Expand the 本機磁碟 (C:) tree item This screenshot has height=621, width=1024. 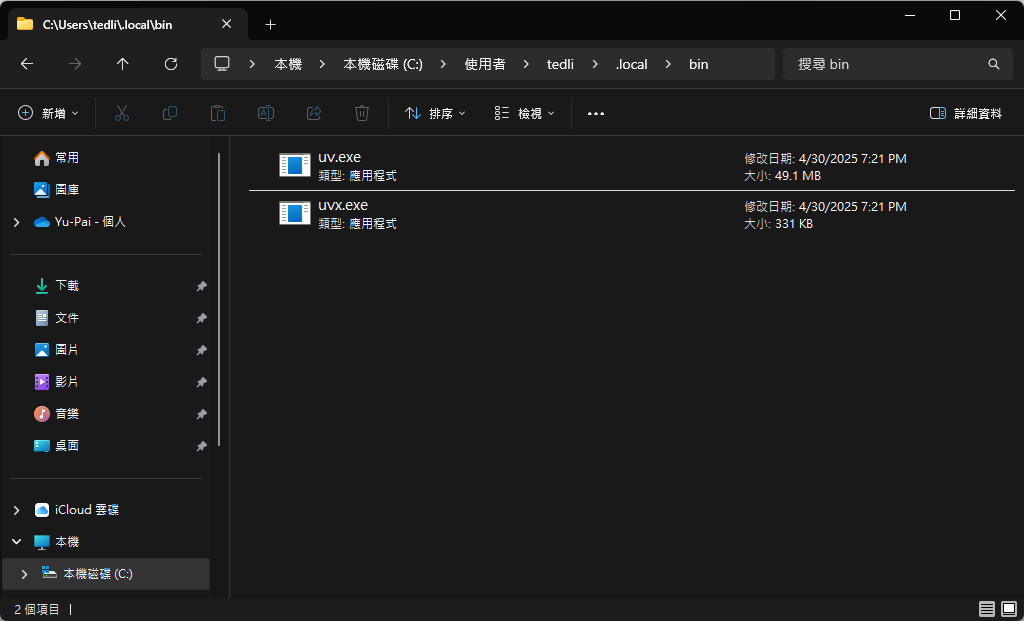coord(23,573)
